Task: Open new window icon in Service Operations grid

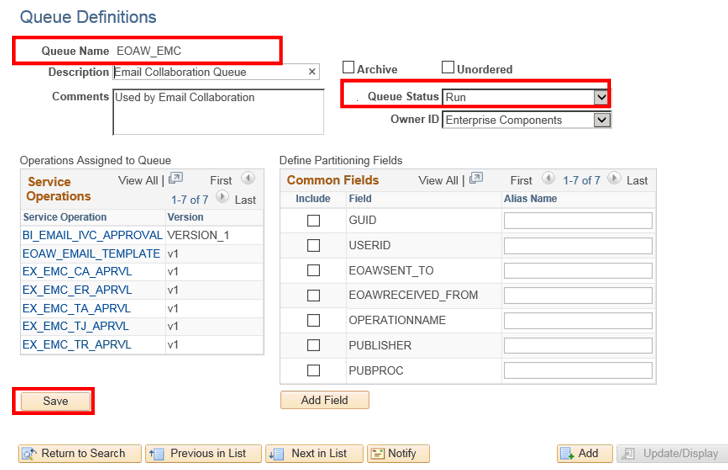Action: [176, 179]
